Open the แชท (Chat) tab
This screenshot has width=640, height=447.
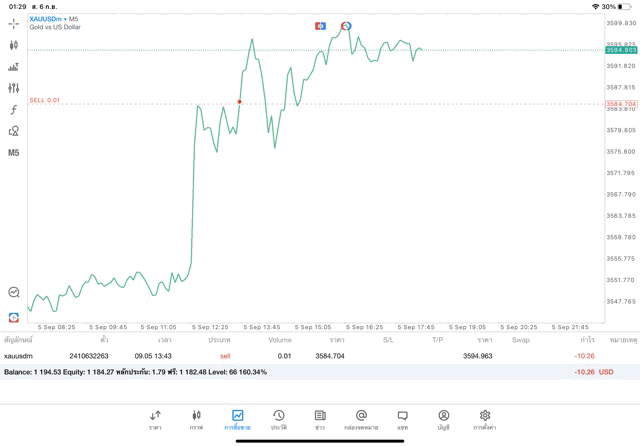[402, 419]
